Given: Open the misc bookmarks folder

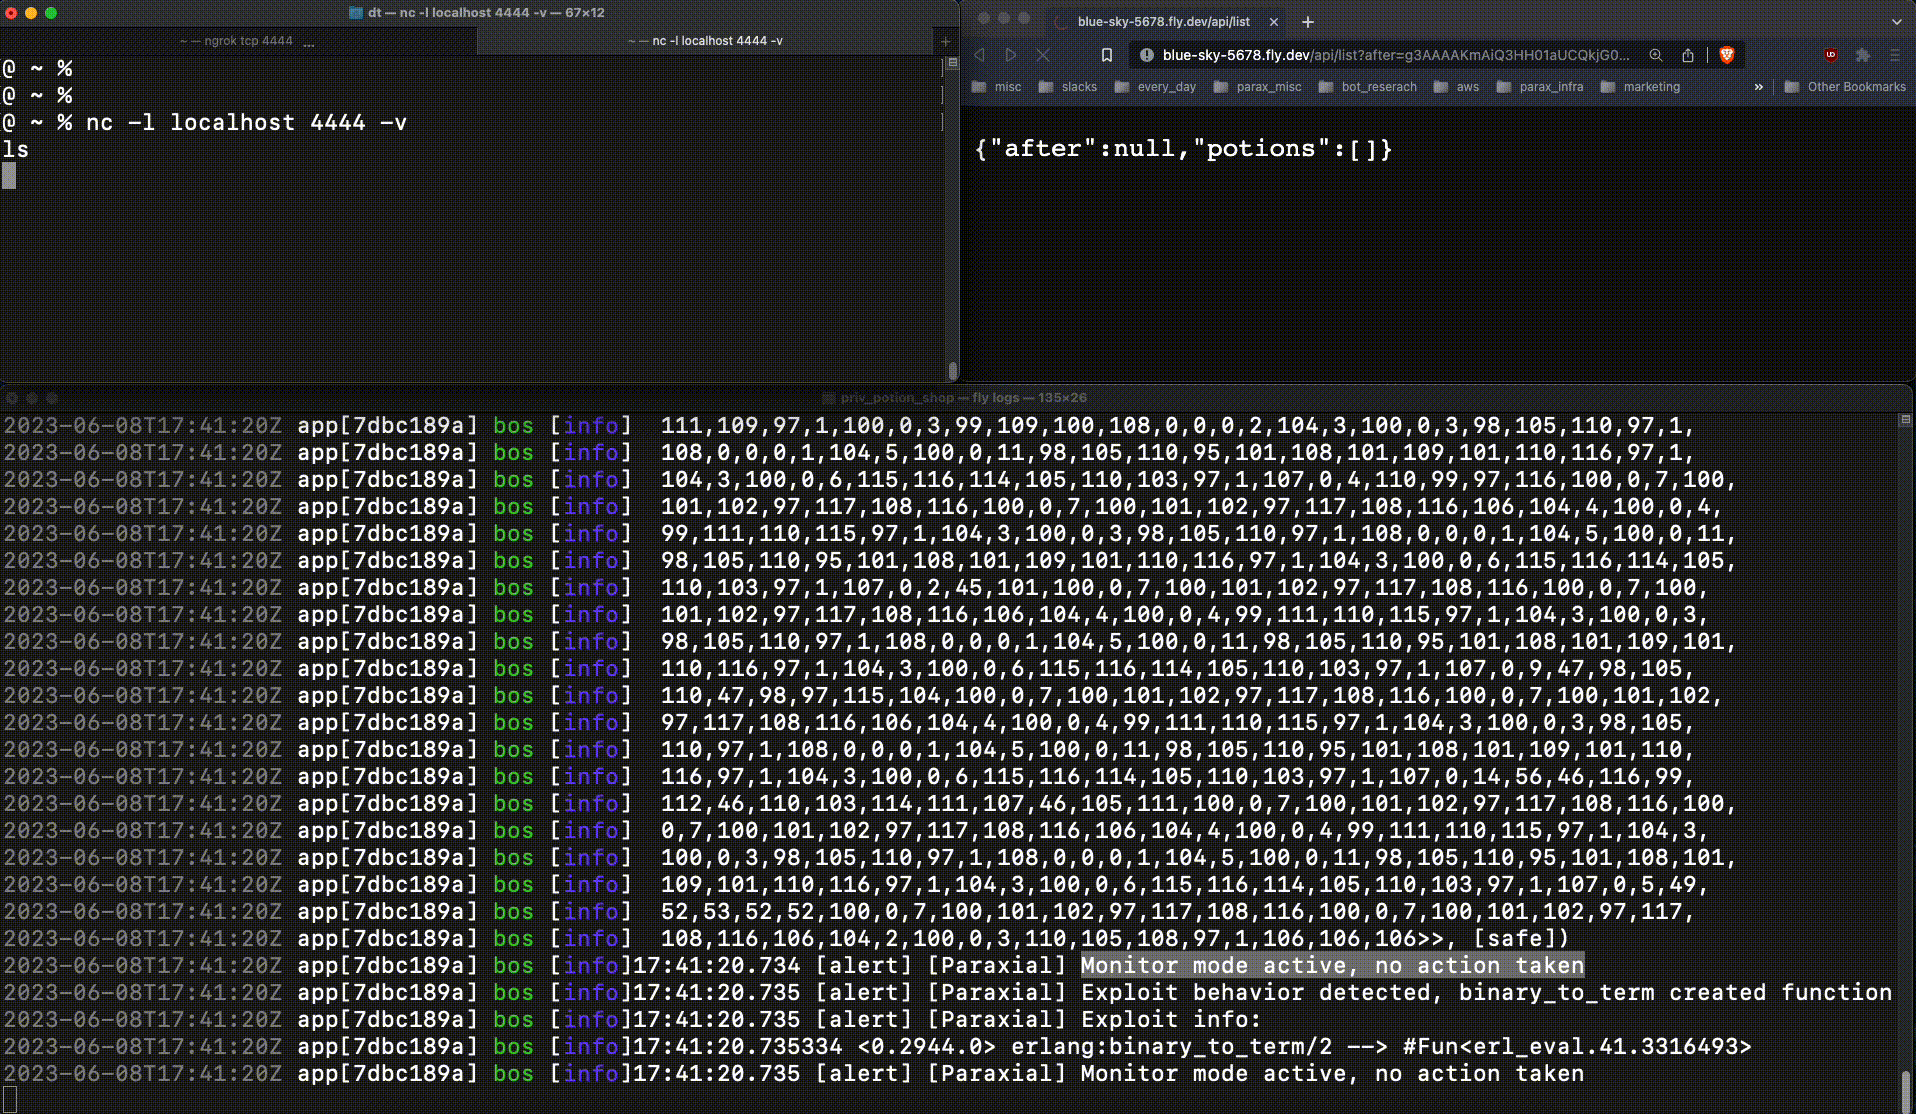Looking at the screenshot, I should pos(996,87).
